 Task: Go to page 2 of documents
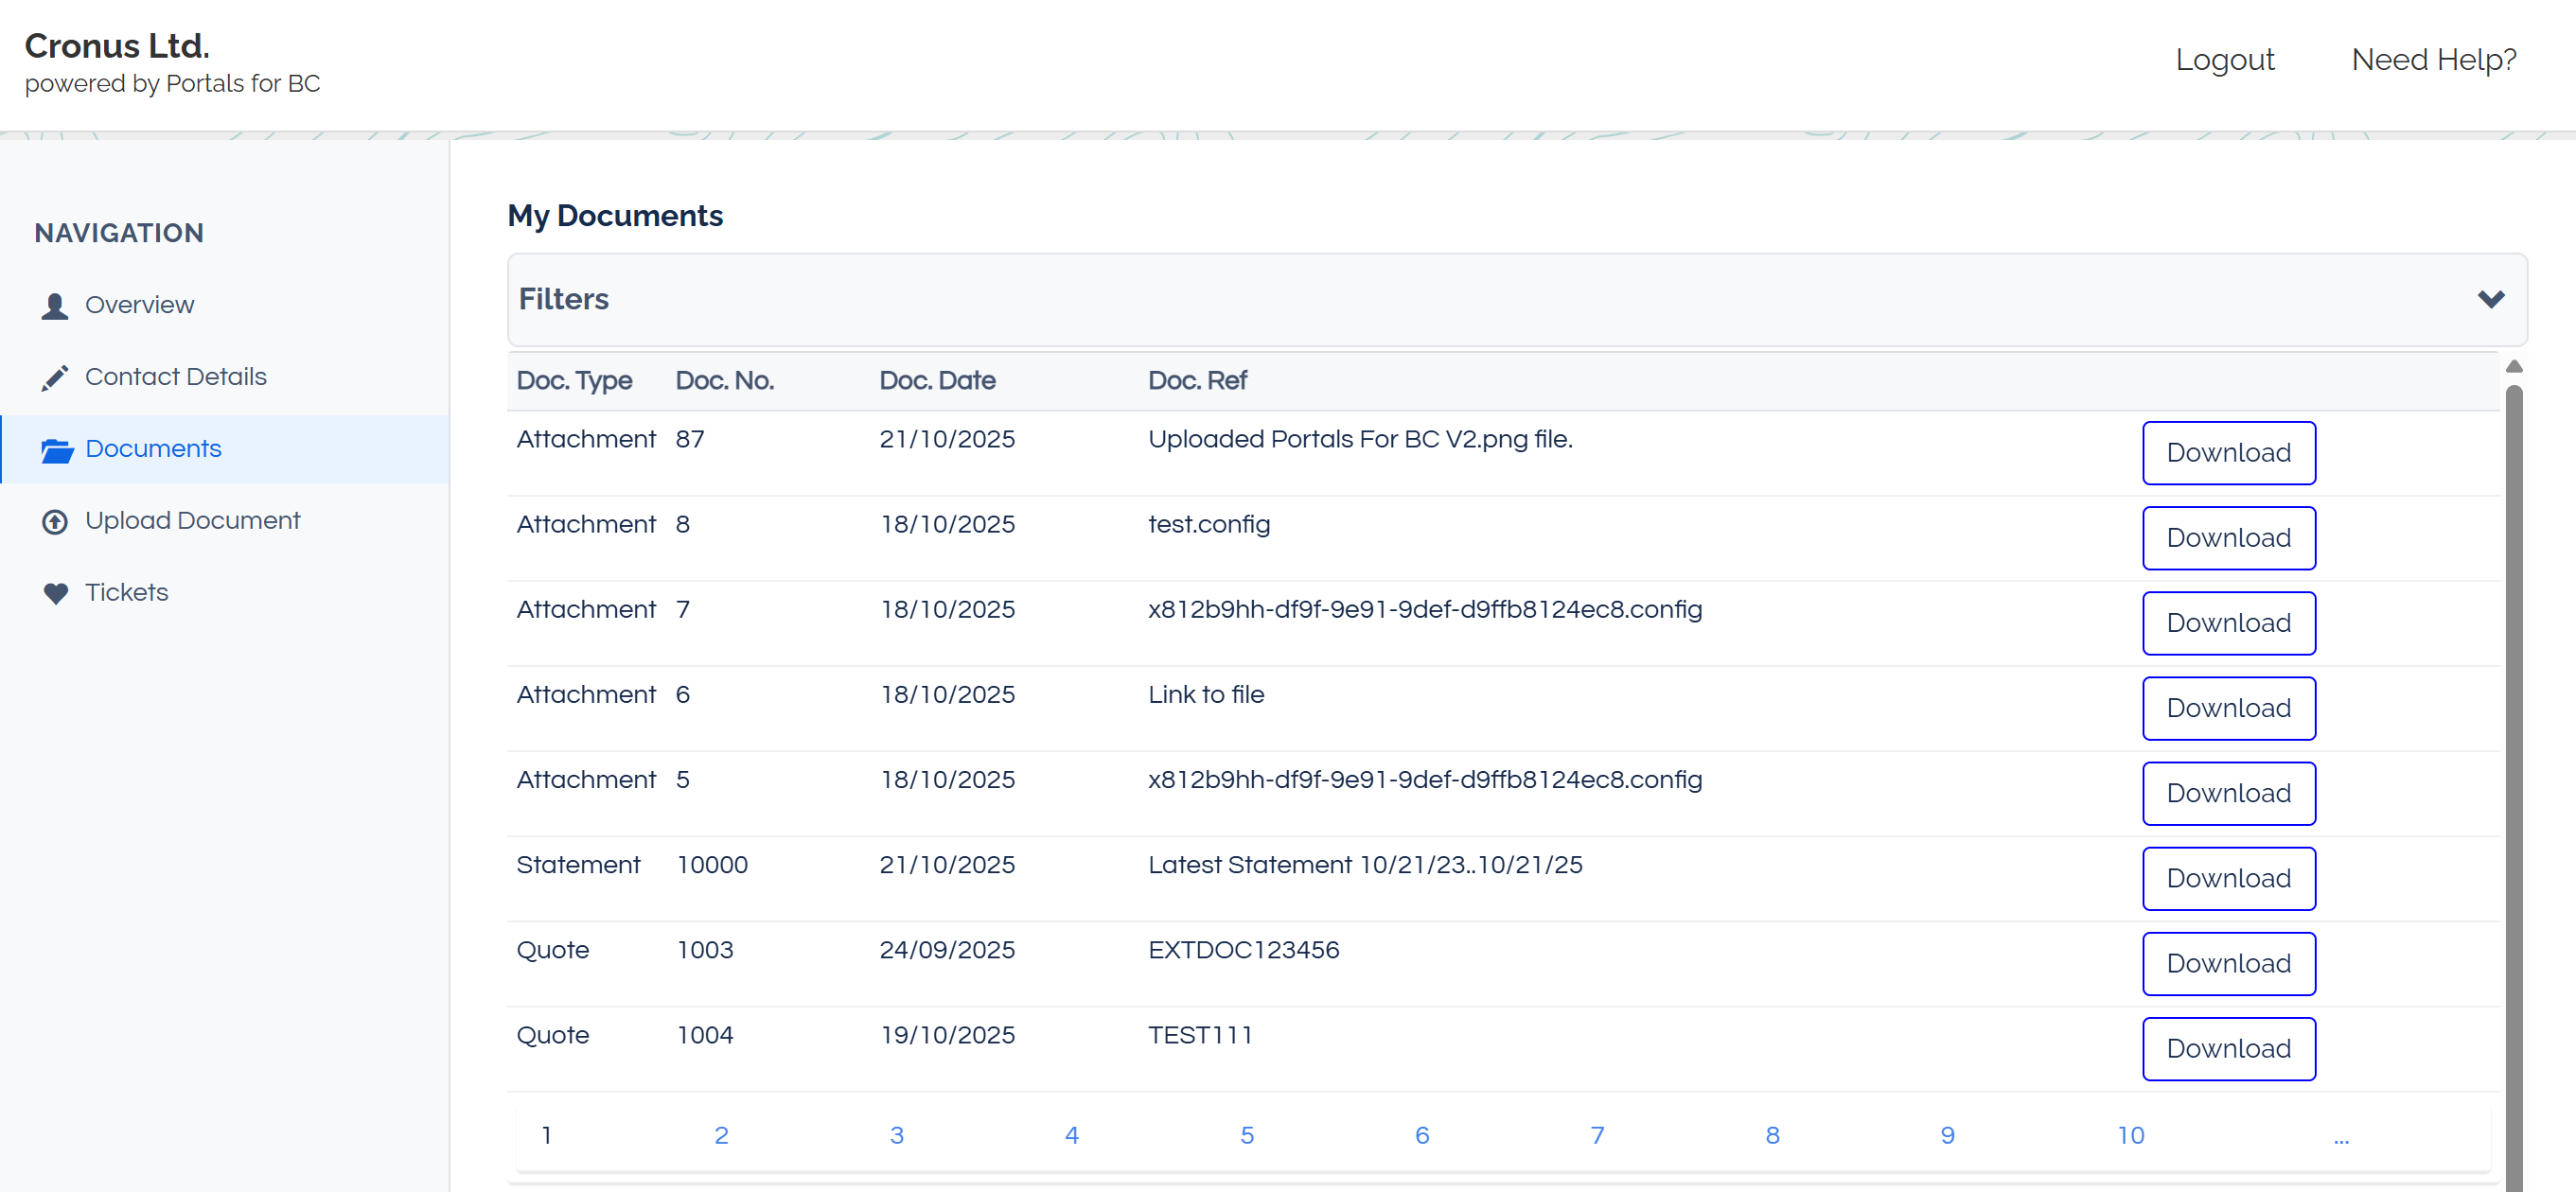point(721,1135)
